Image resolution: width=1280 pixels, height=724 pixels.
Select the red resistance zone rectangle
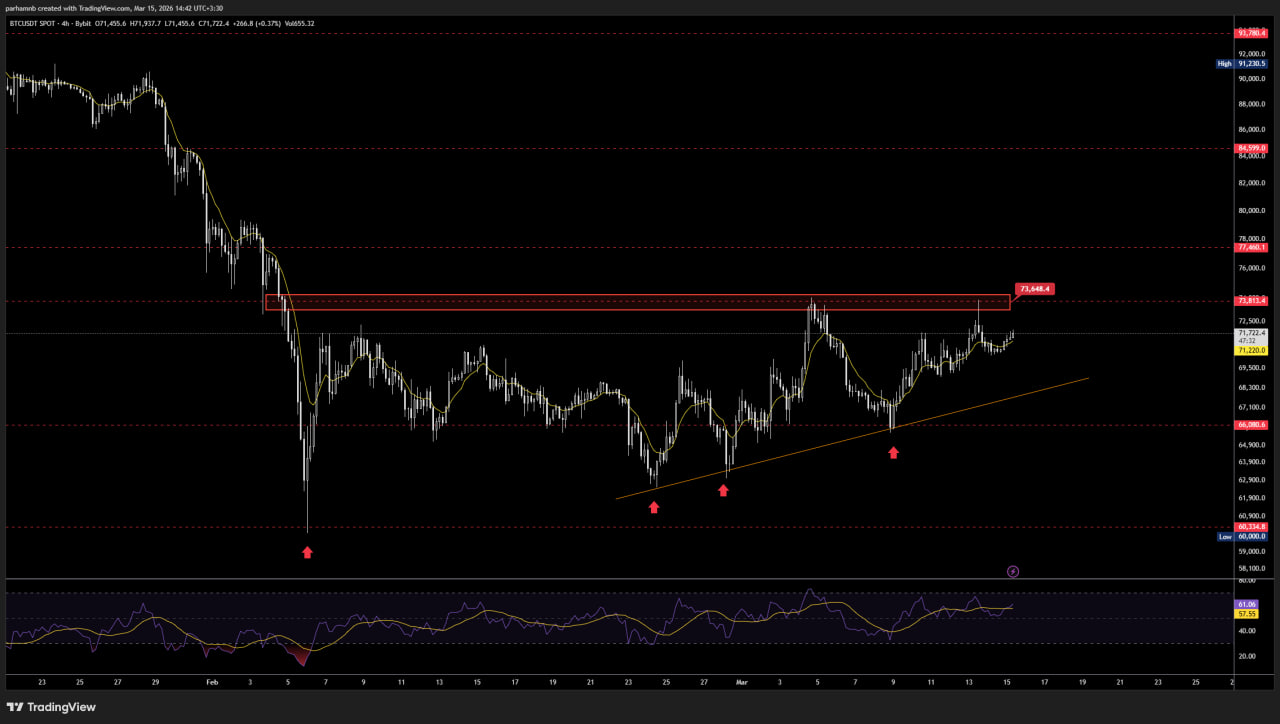[x=636, y=302]
